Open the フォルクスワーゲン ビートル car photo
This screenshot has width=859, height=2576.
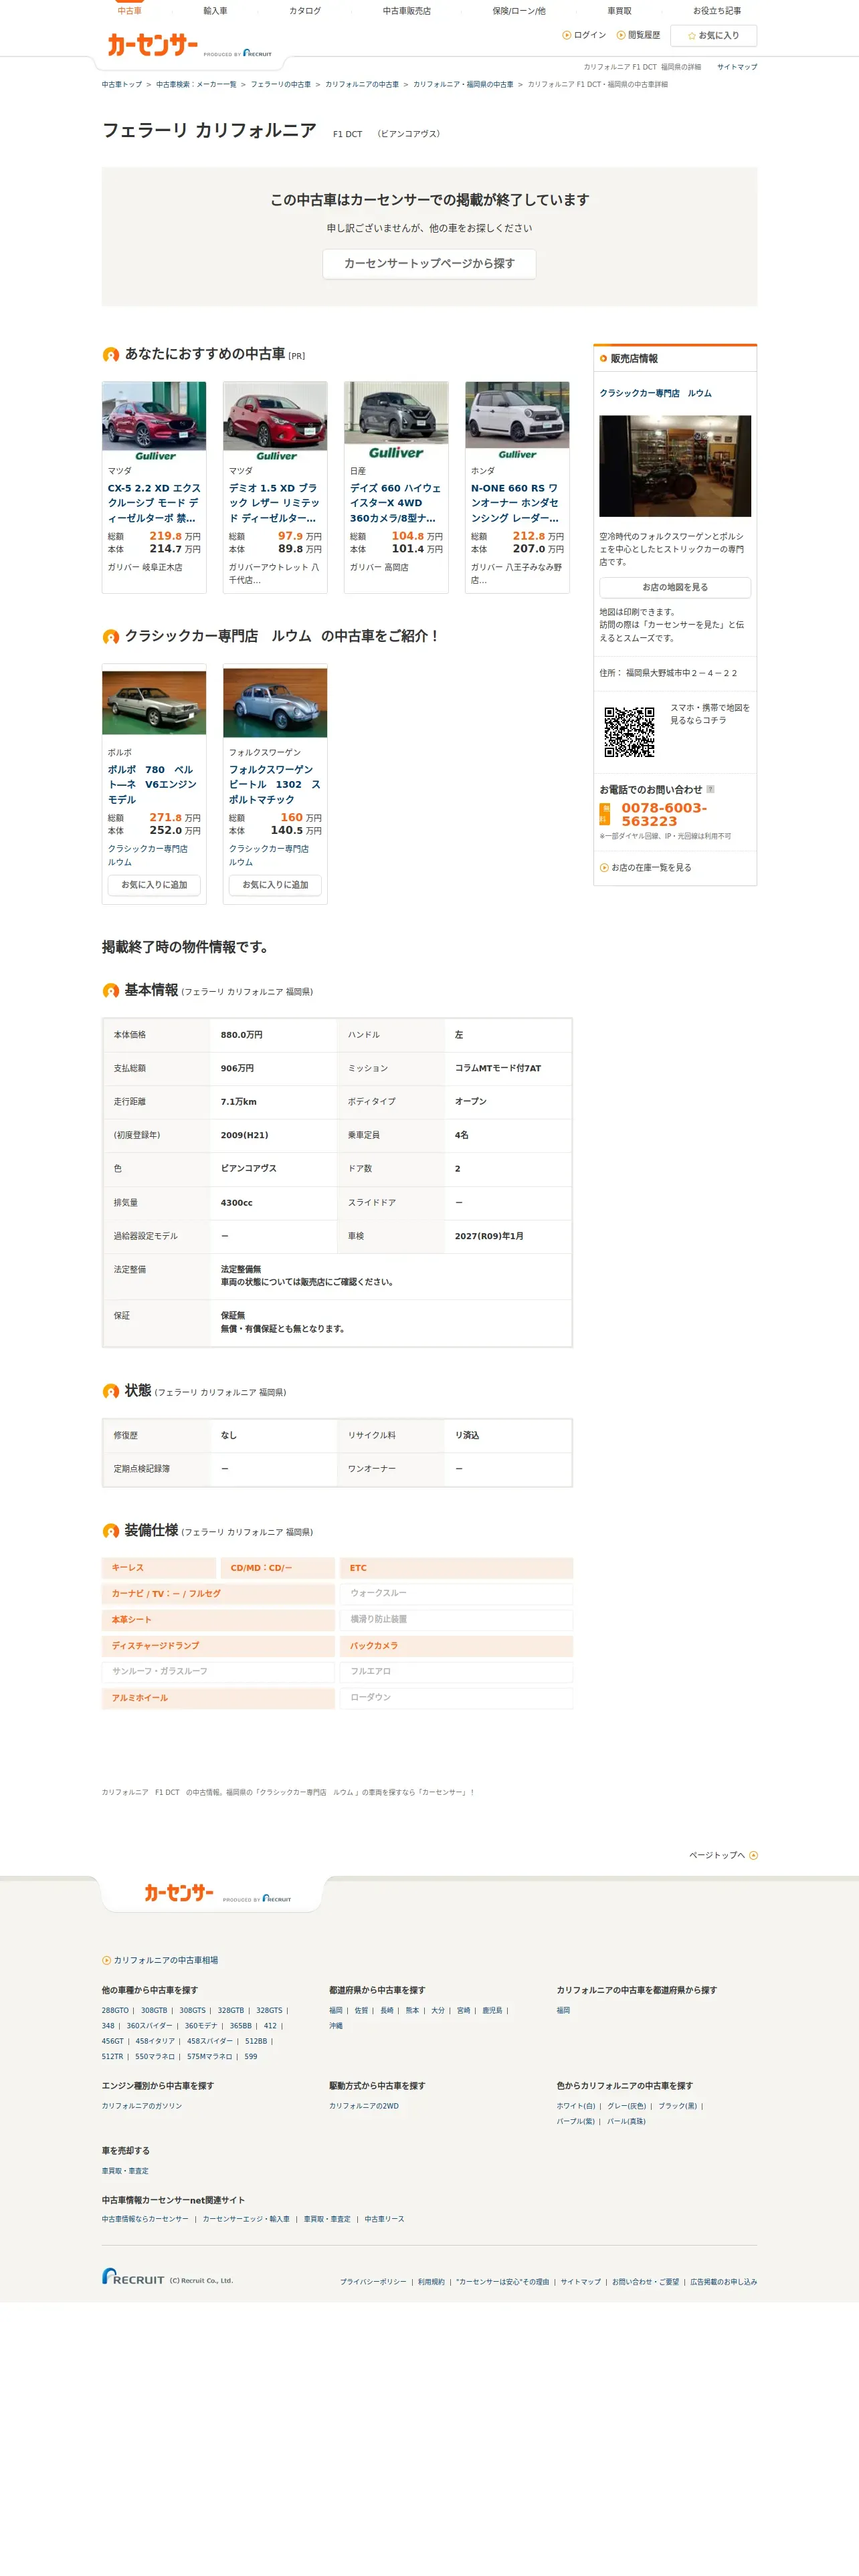[275, 703]
